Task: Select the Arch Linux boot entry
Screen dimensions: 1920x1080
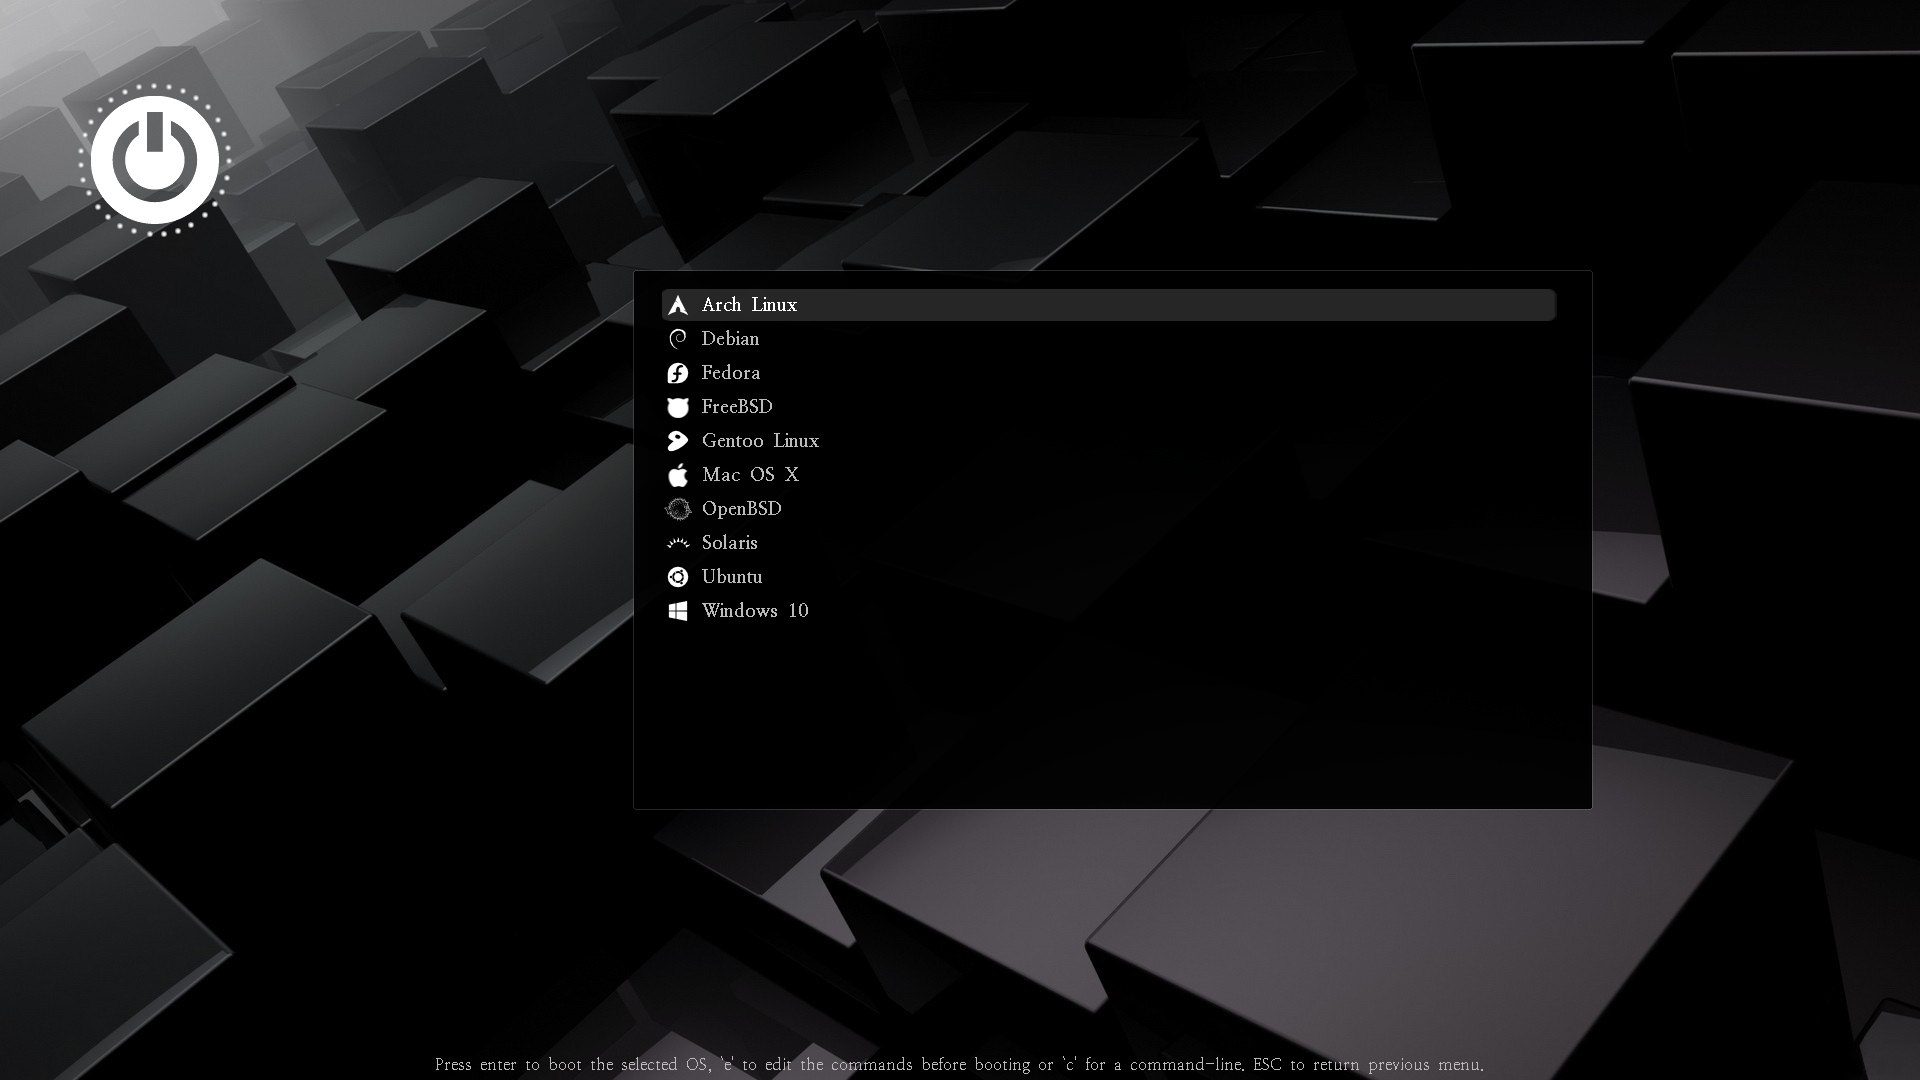Action: [x=1108, y=305]
